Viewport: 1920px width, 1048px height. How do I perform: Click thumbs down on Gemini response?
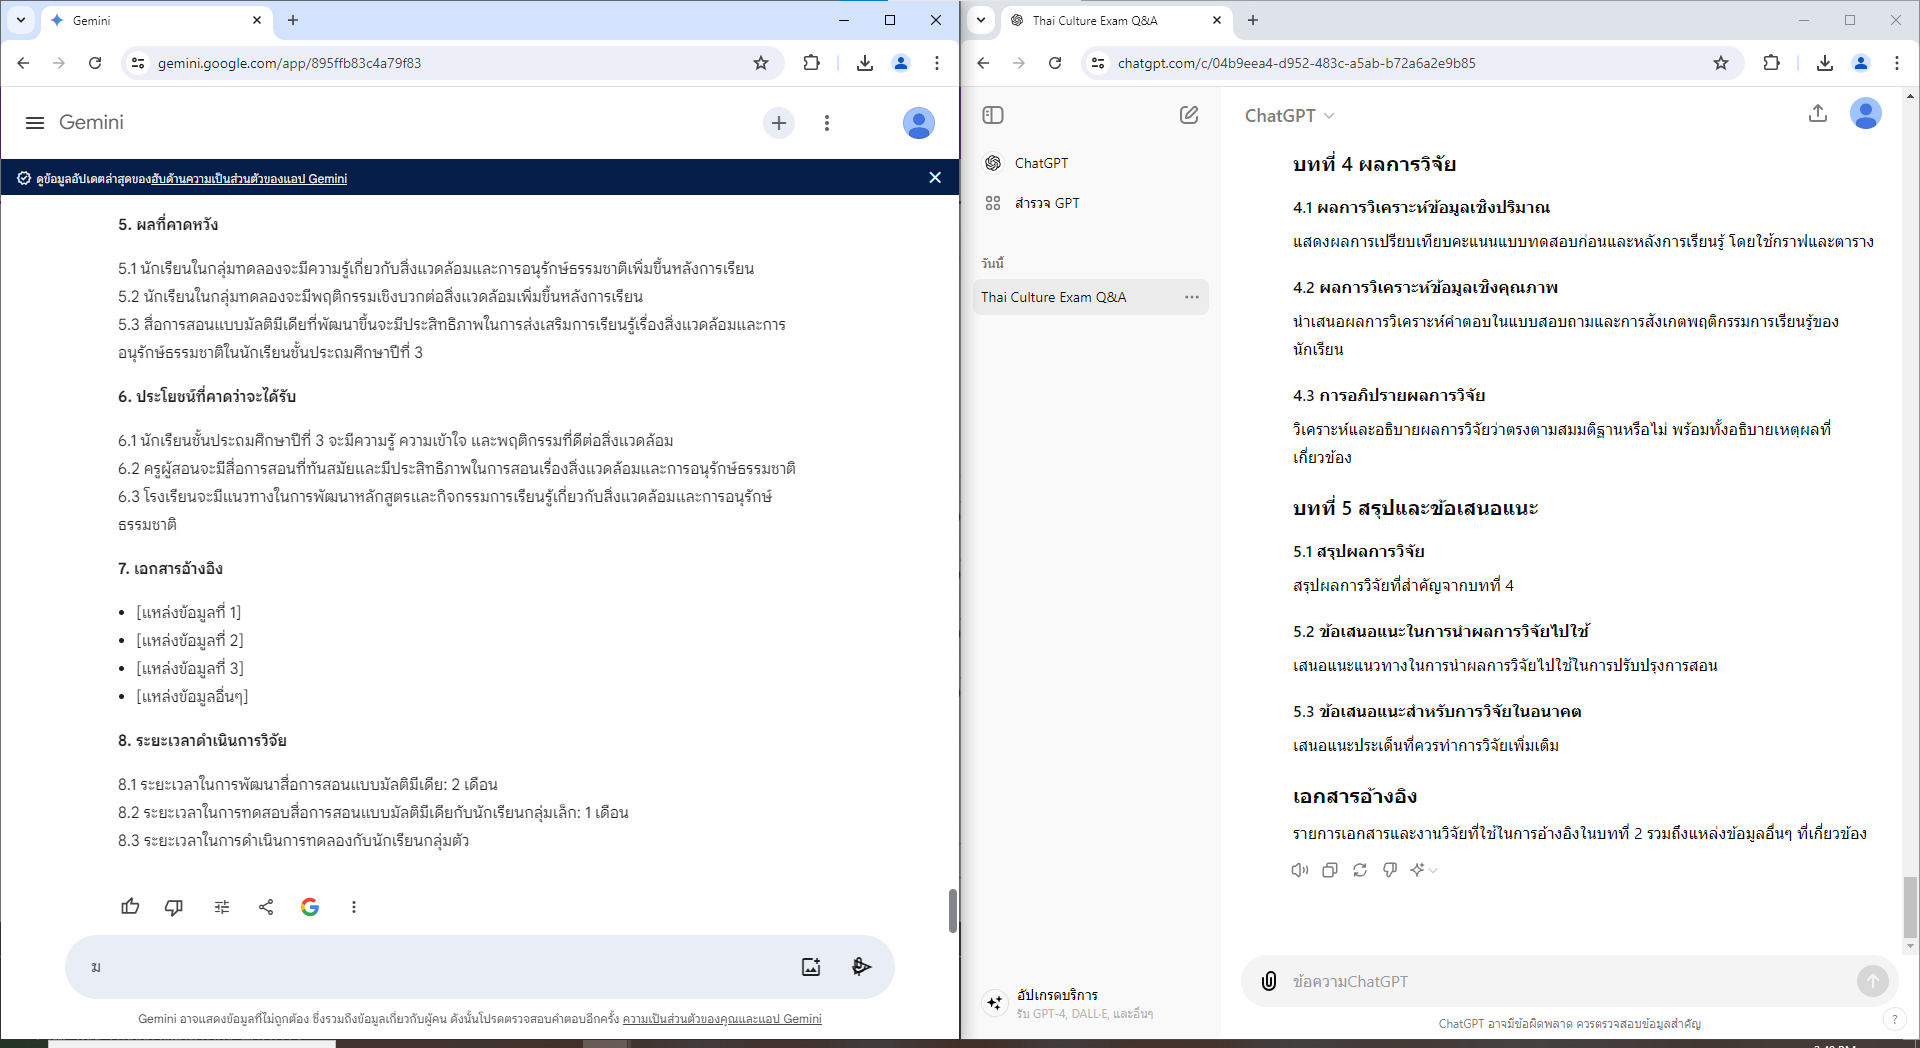point(174,907)
